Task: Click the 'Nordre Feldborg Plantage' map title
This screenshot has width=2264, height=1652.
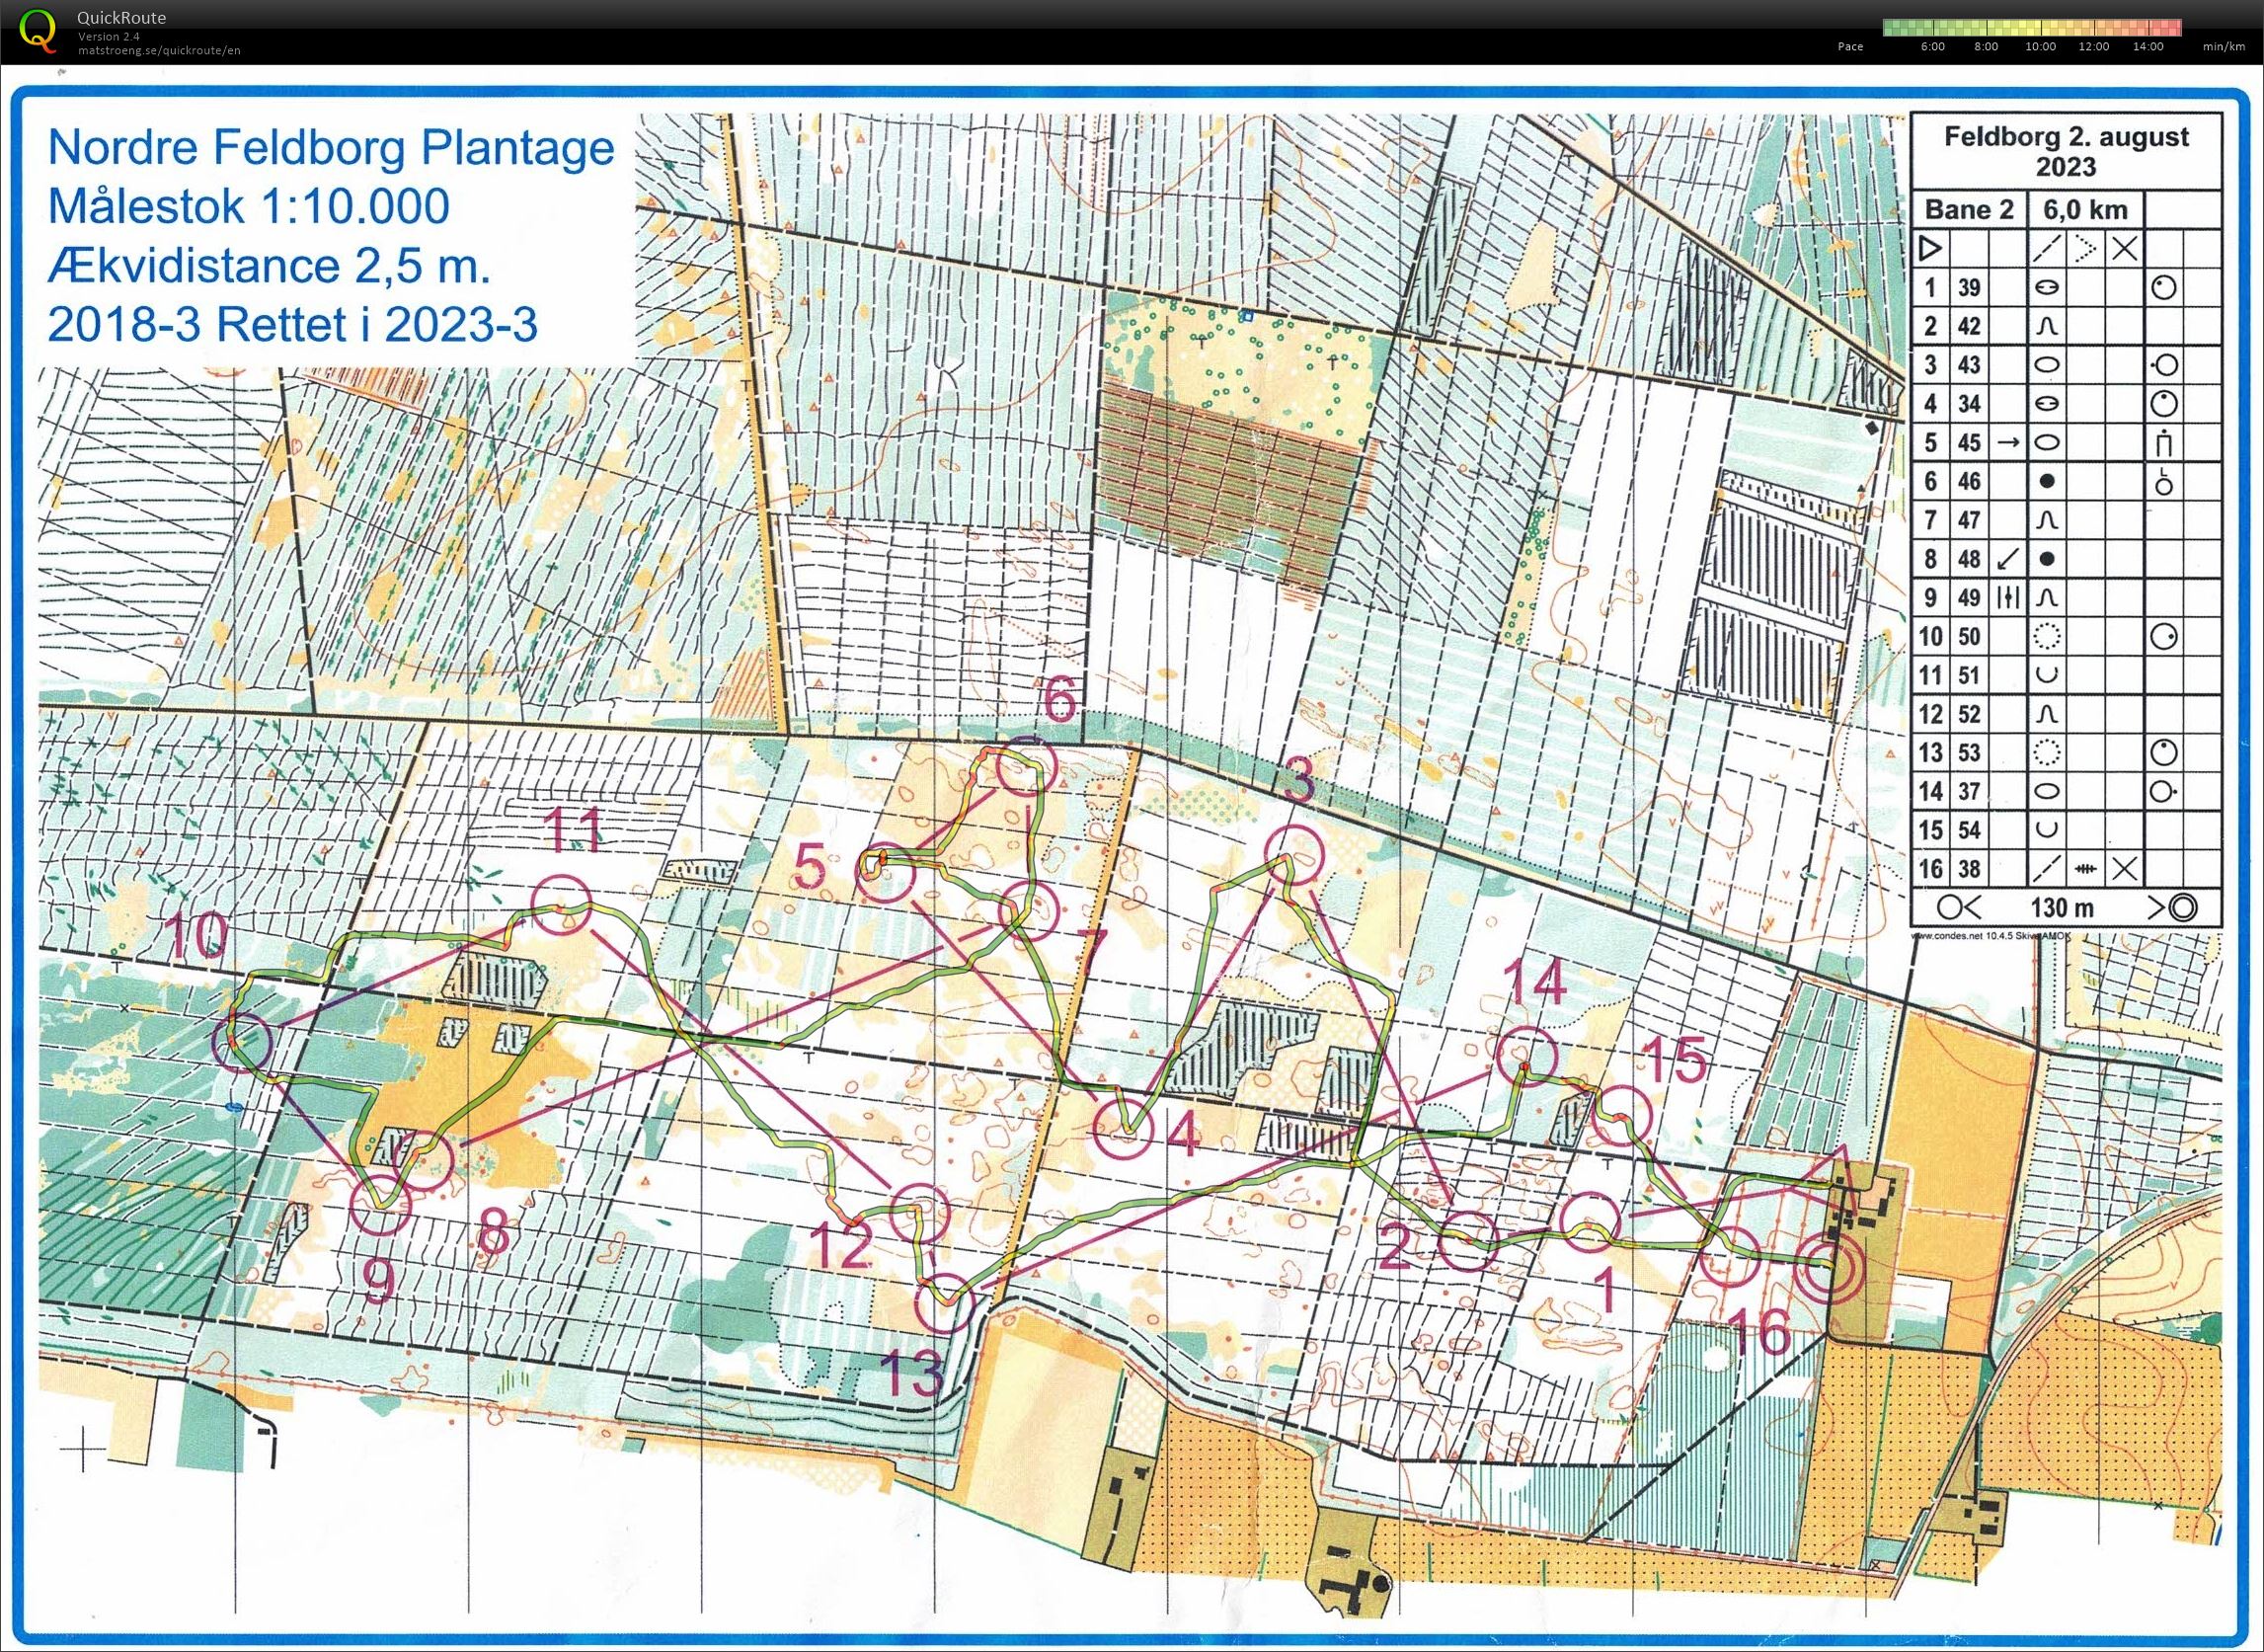Action: 331,148
